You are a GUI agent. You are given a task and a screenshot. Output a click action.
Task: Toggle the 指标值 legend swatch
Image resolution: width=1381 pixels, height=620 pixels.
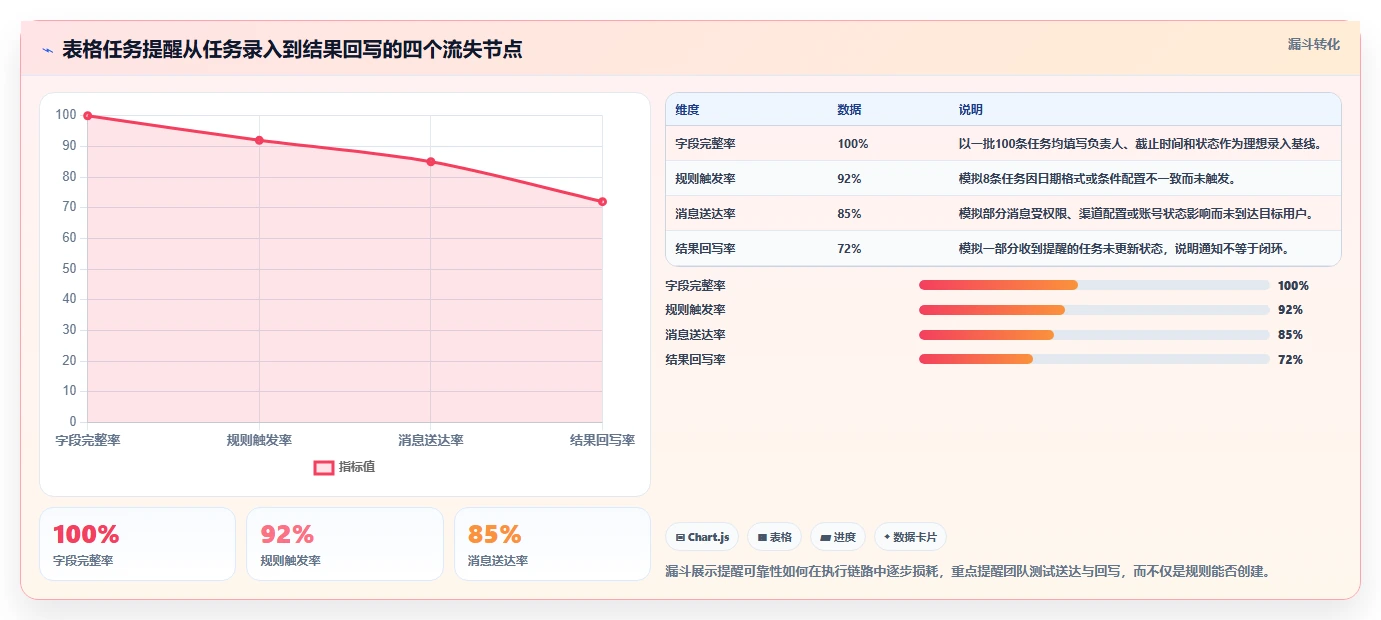tap(324, 467)
